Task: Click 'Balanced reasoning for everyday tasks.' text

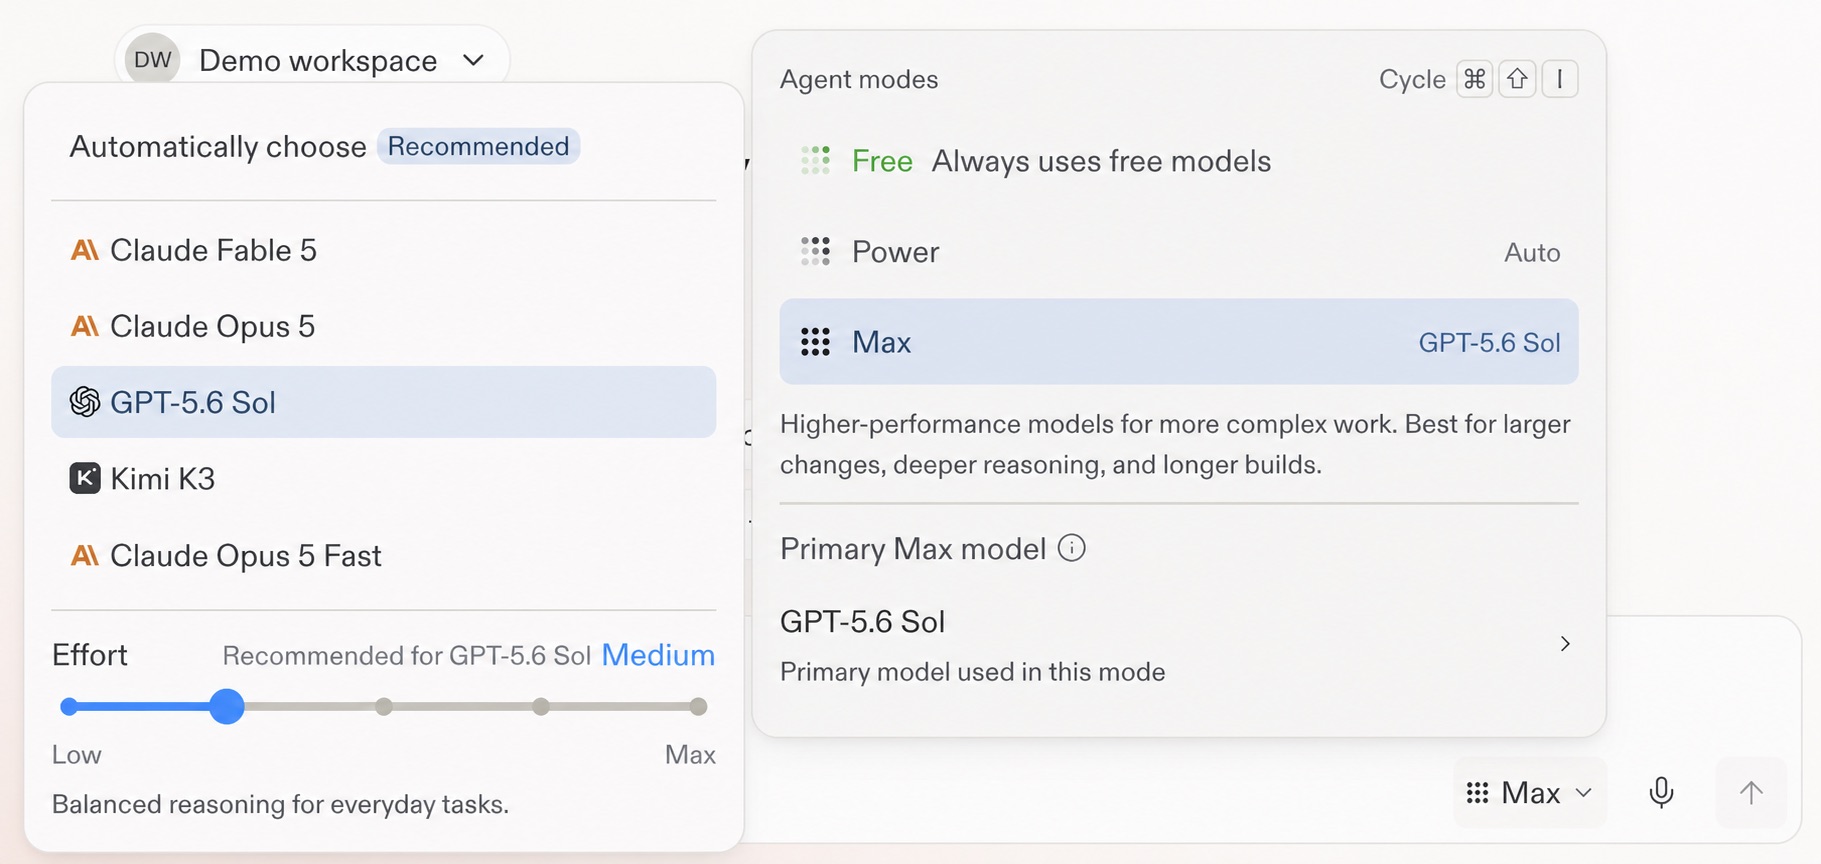Action: pyautogui.click(x=280, y=804)
